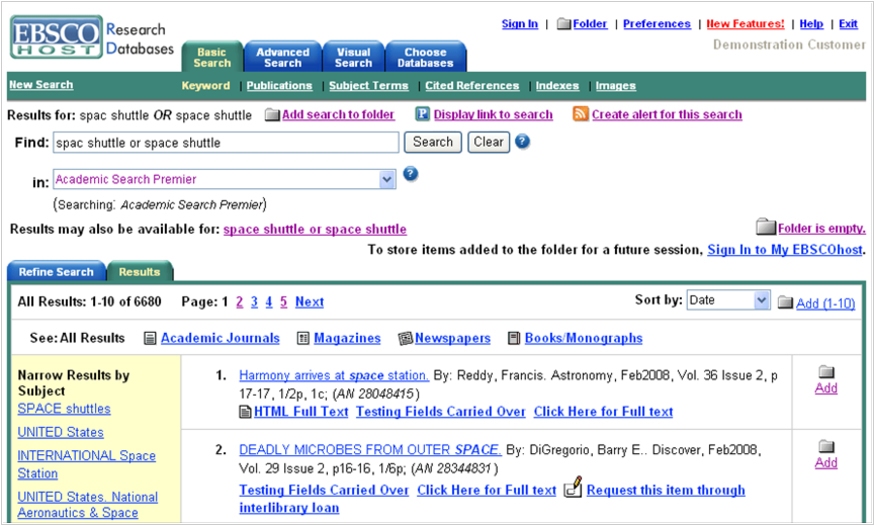Click help icon beside database dropdown
The height and width of the screenshot is (525, 874).
click(x=410, y=175)
